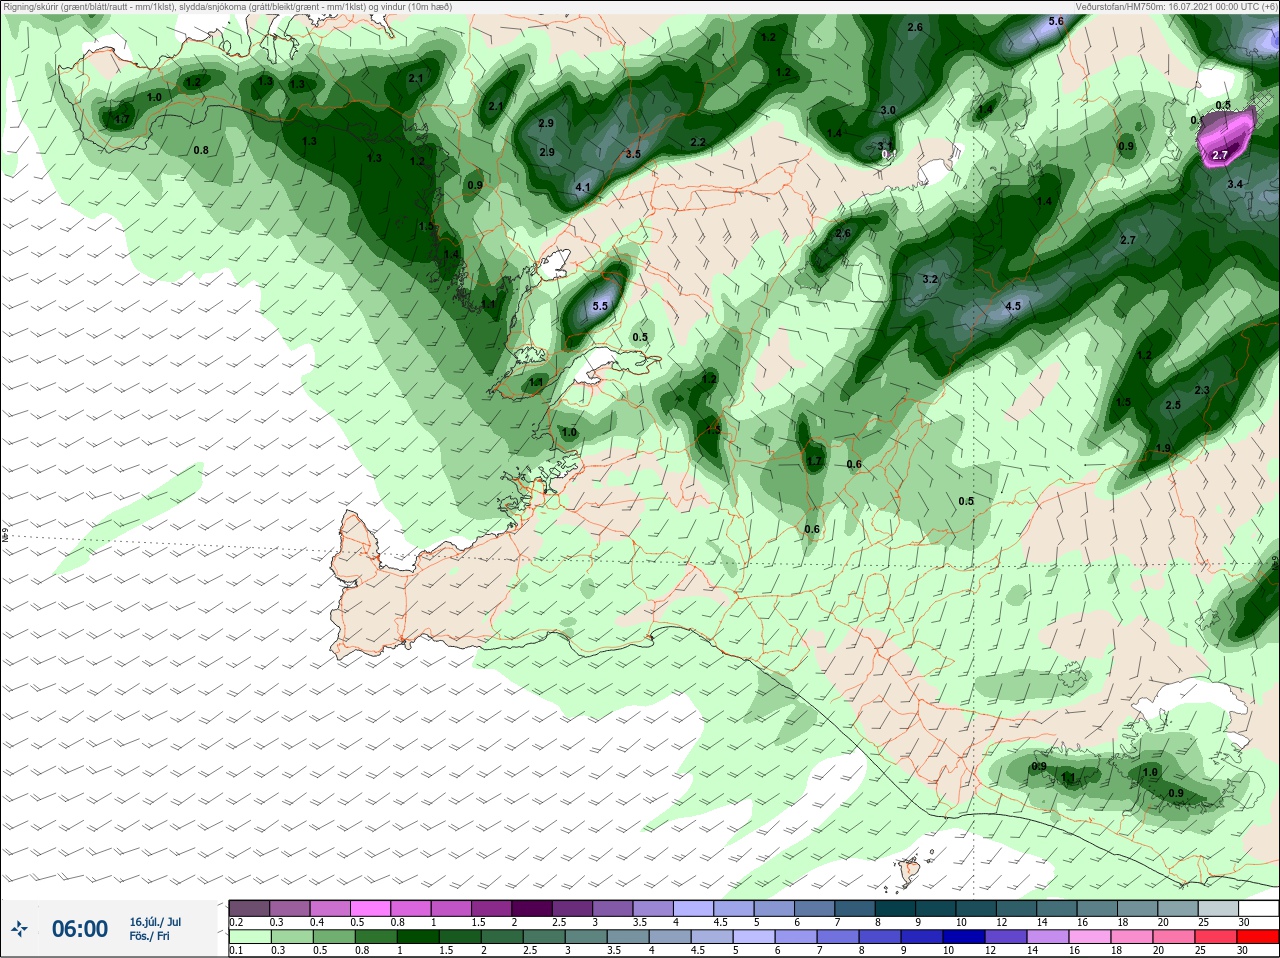Click the four-pointed star icon beside 06:00
The width and height of the screenshot is (1280, 958).
pyautogui.click(x=19, y=930)
